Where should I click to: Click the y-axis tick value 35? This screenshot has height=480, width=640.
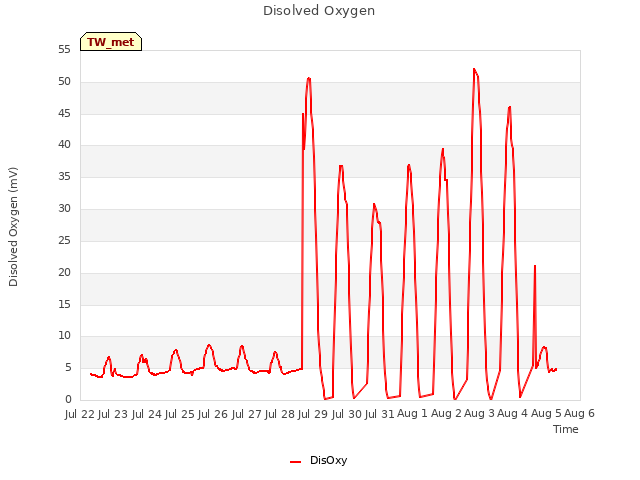[64, 177]
